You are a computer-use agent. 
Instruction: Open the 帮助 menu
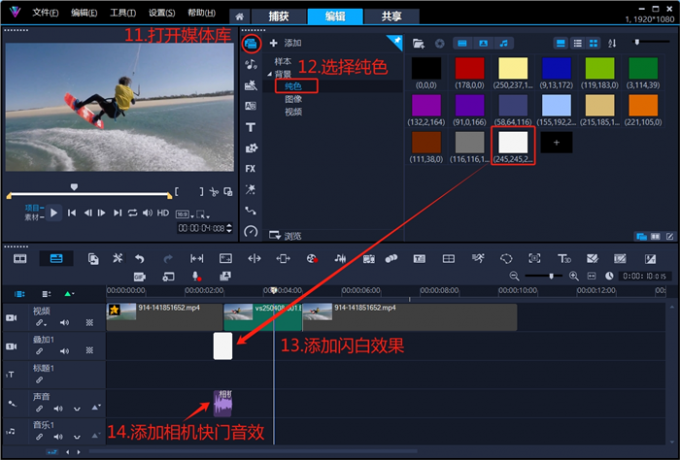click(x=202, y=13)
